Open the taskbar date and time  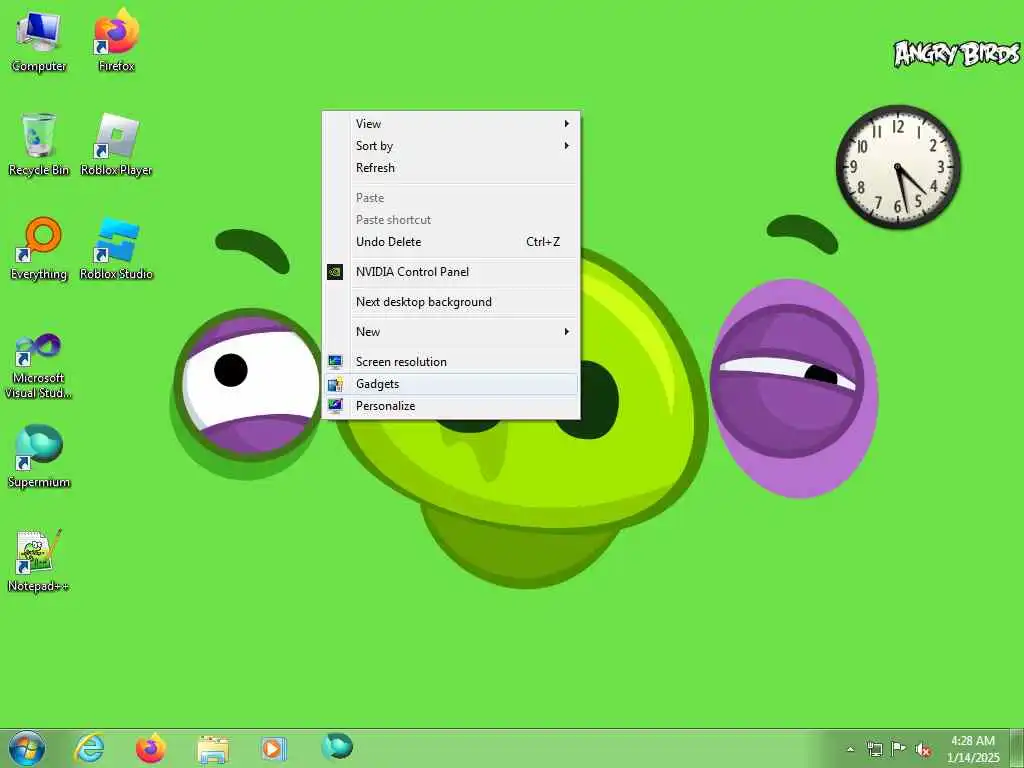pyautogui.click(x=973, y=749)
